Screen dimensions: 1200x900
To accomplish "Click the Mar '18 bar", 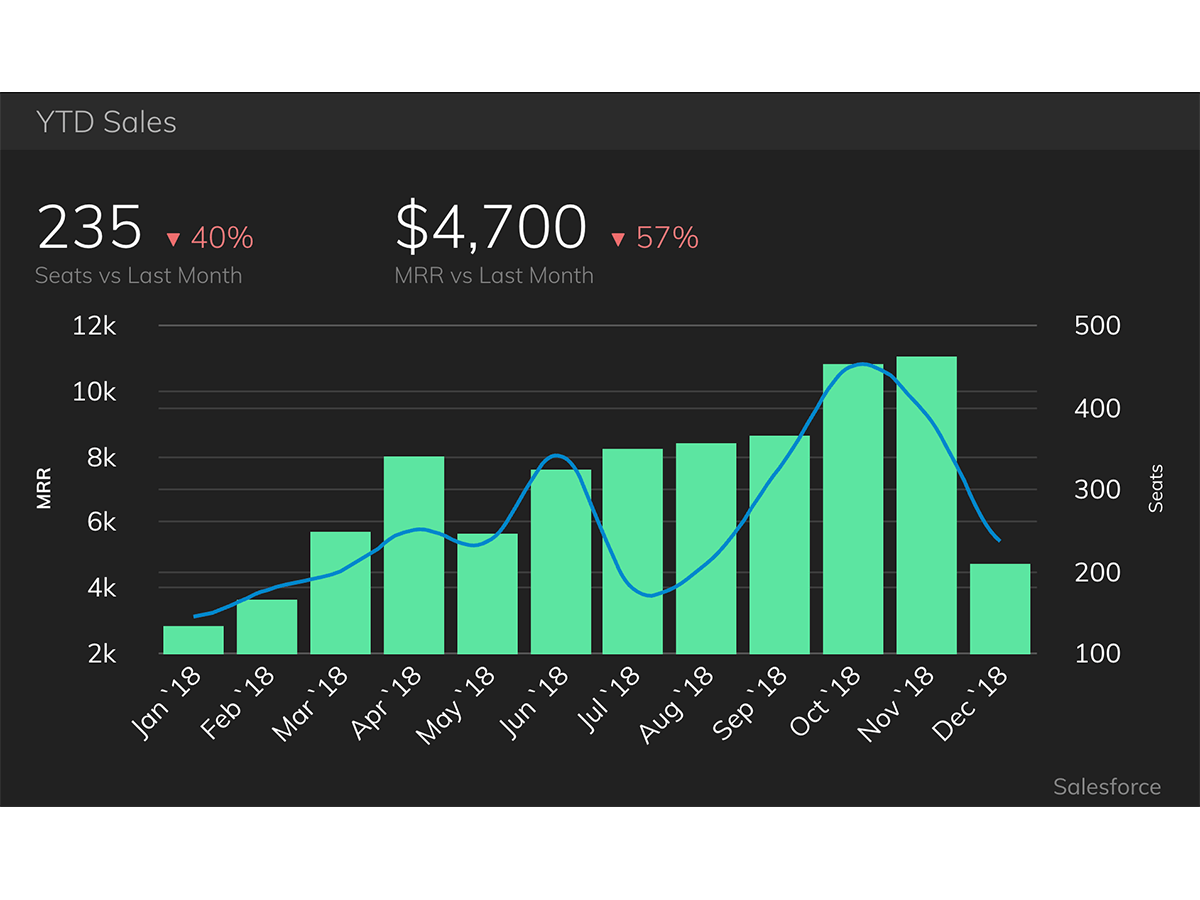I will point(340,592).
